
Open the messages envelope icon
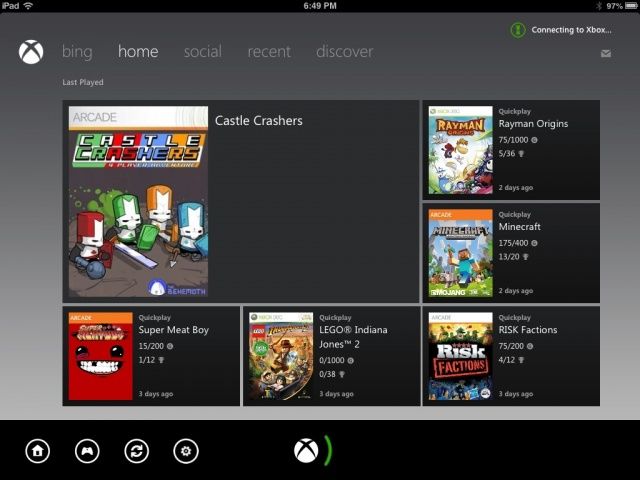coord(606,54)
